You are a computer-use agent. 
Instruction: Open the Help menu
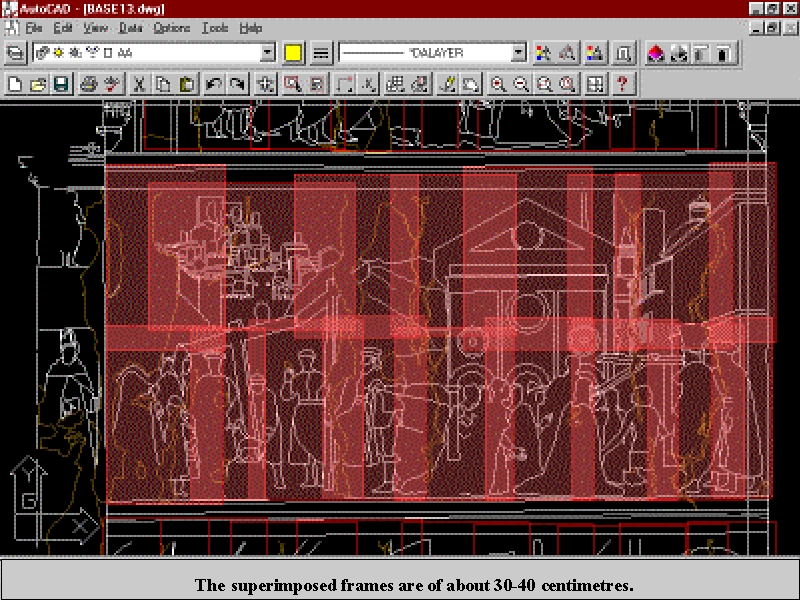click(x=251, y=28)
